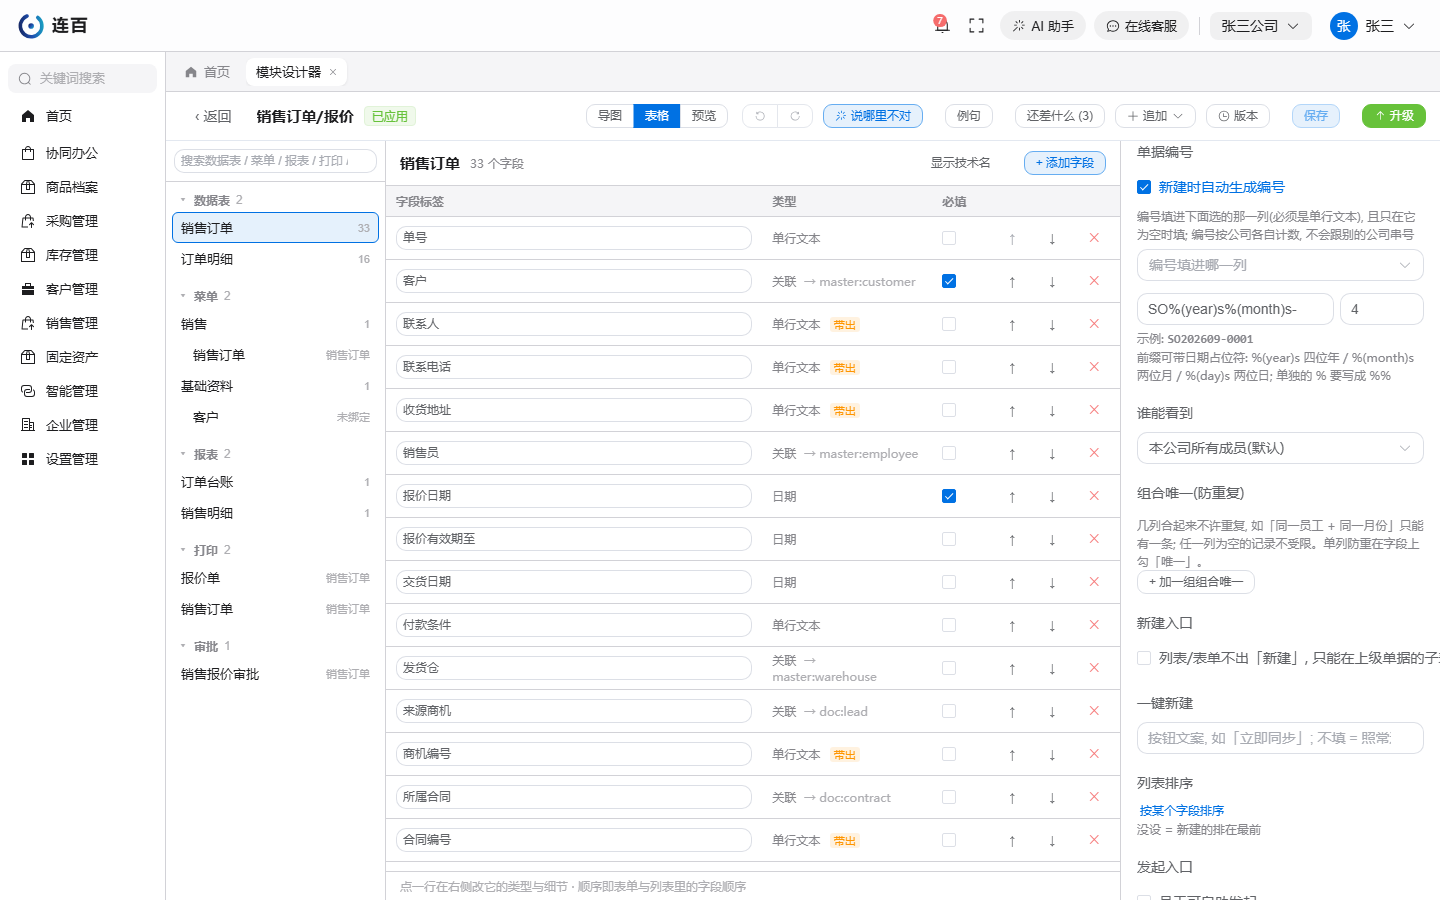This screenshot has width=1440, height=900.
Task: Open the 张三 user menu
Action: (1373, 26)
